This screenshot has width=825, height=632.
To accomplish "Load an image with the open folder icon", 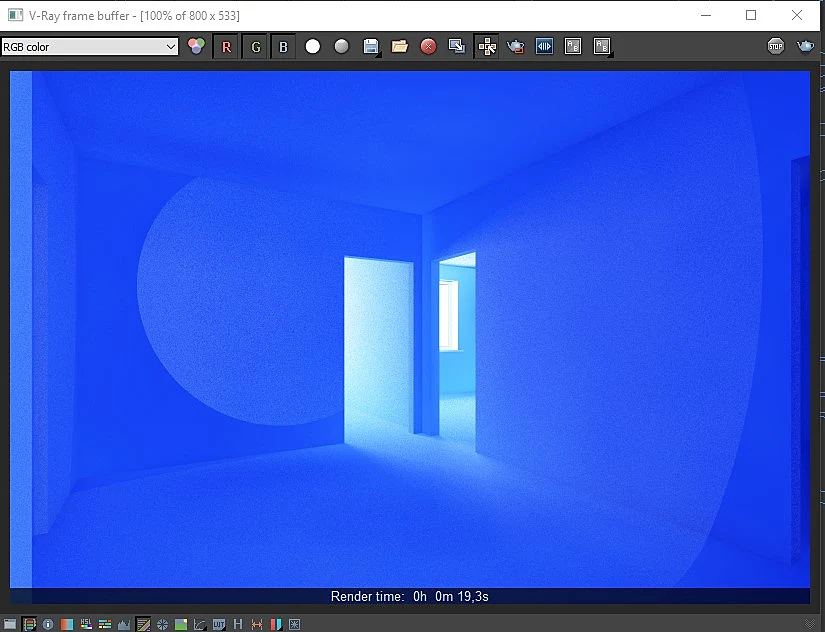I will tap(400, 46).
